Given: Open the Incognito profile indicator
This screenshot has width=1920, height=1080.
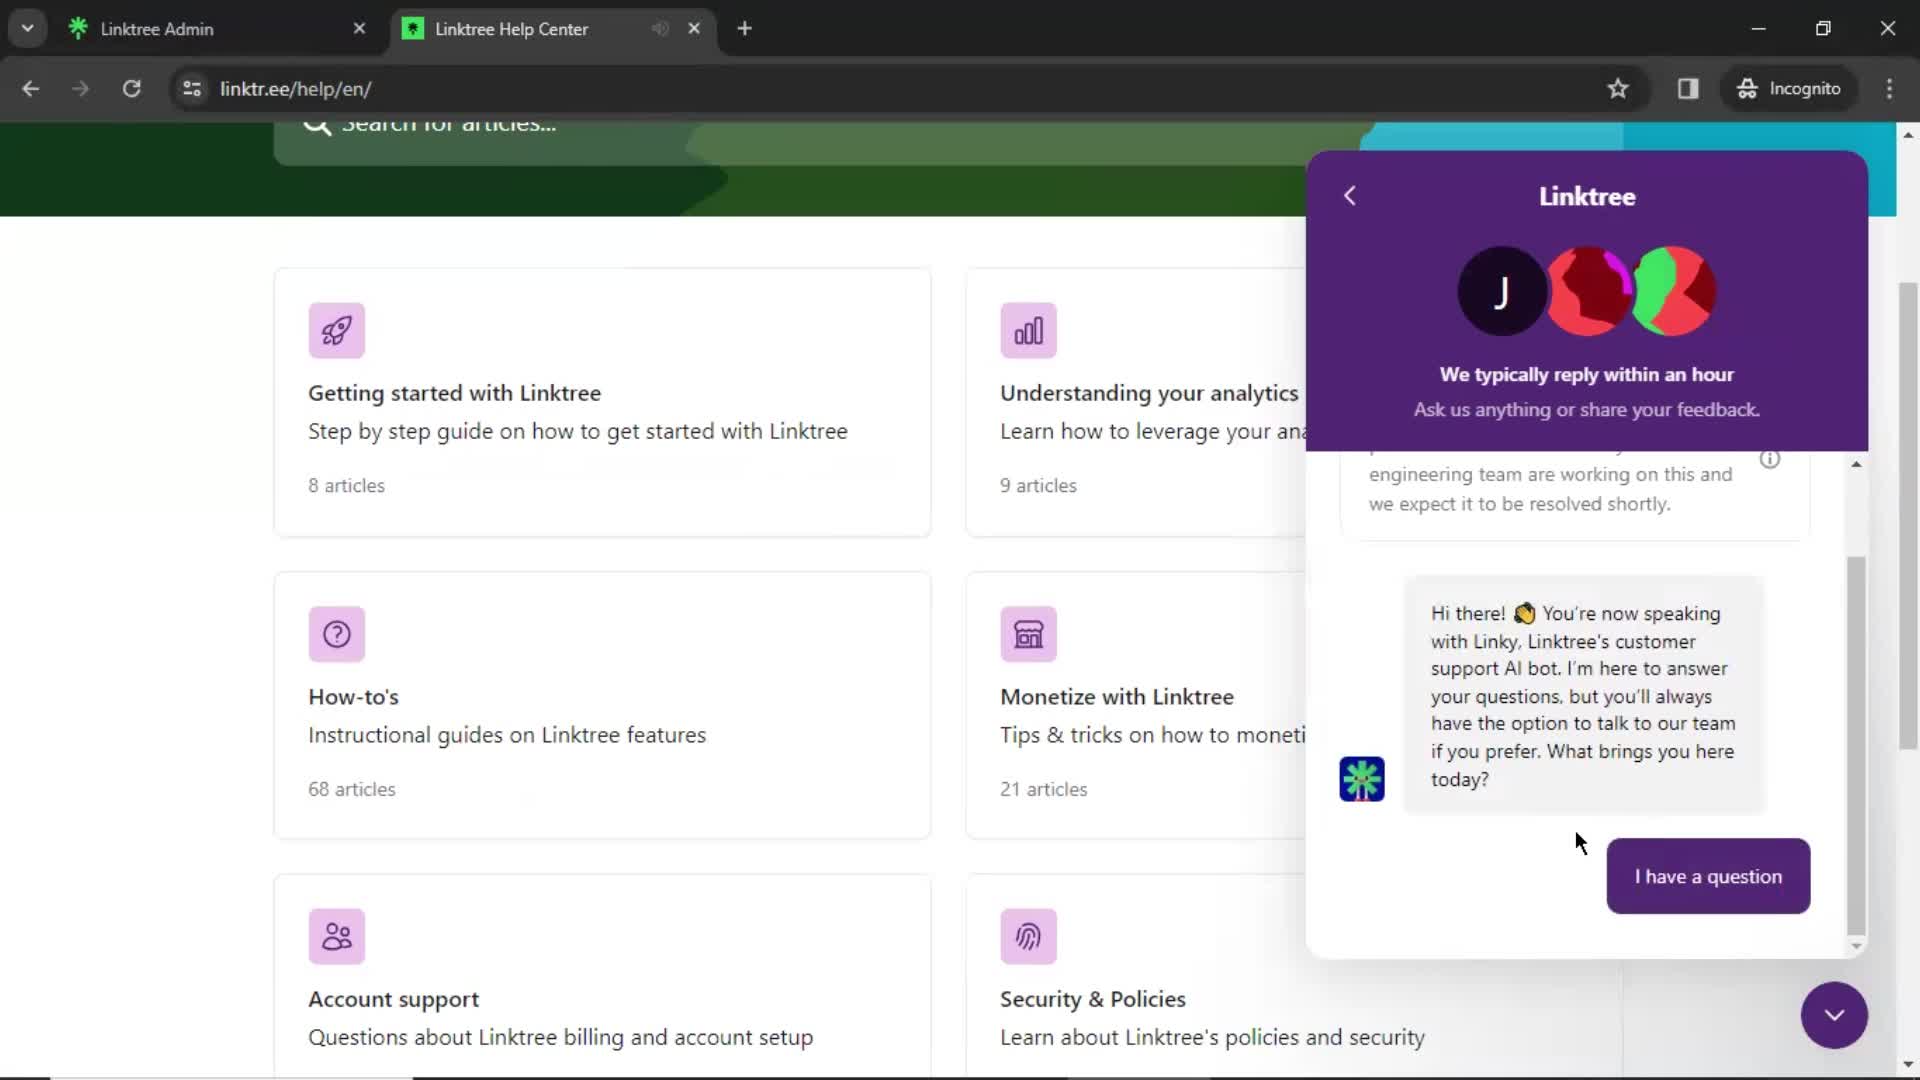Looking at the screenshot, I should click(x=1789, y=88).
